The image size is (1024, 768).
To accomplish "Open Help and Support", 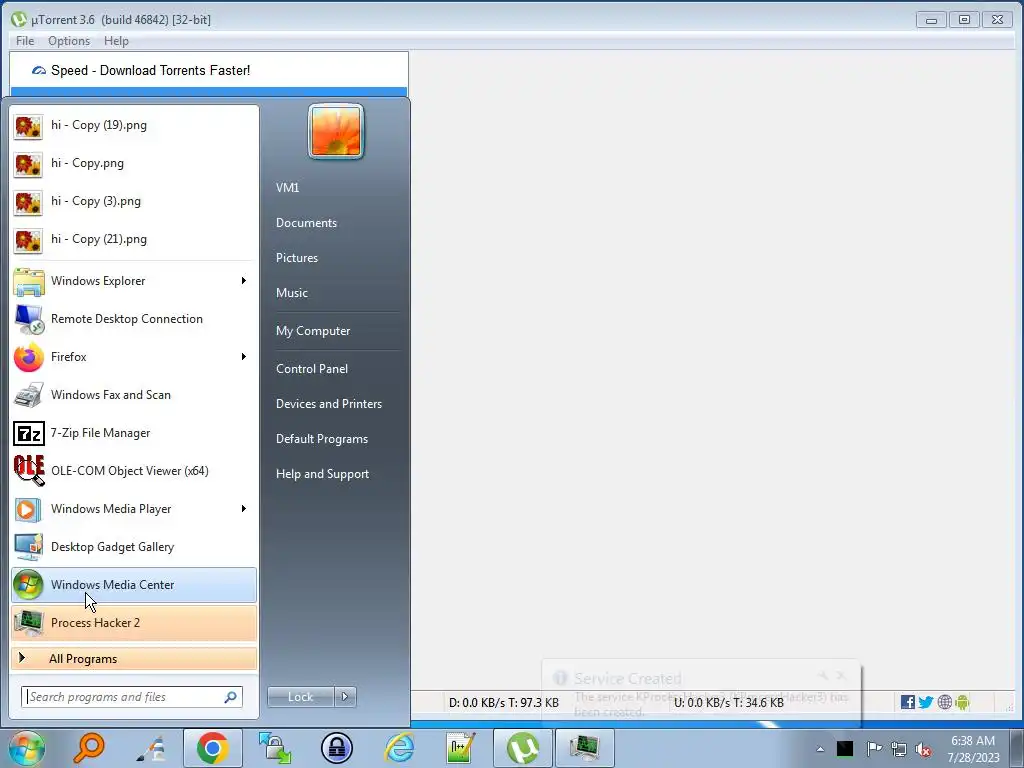I will (322, 475).
